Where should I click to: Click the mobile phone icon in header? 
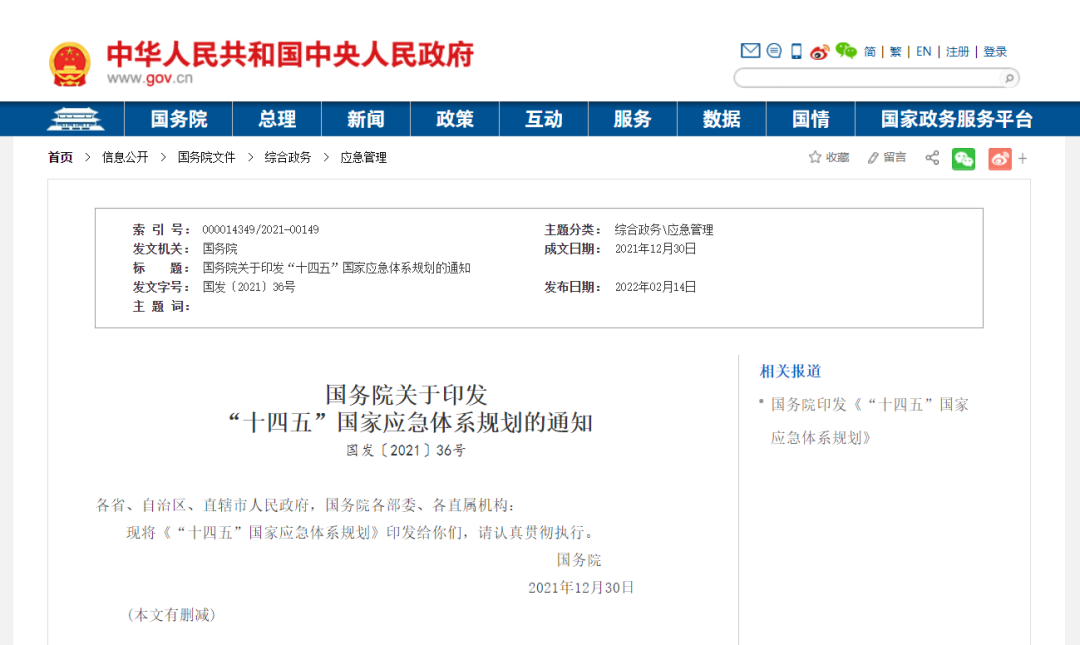click(797, 51)
